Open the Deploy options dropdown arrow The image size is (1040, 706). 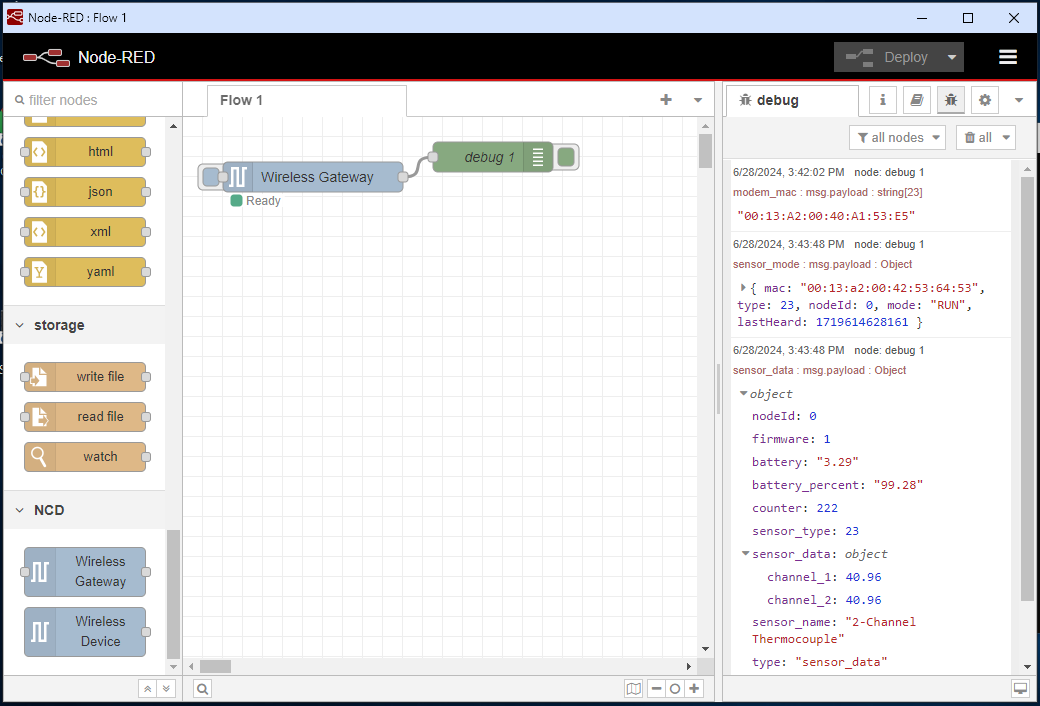pyautogui.click(x=952, y=58)
